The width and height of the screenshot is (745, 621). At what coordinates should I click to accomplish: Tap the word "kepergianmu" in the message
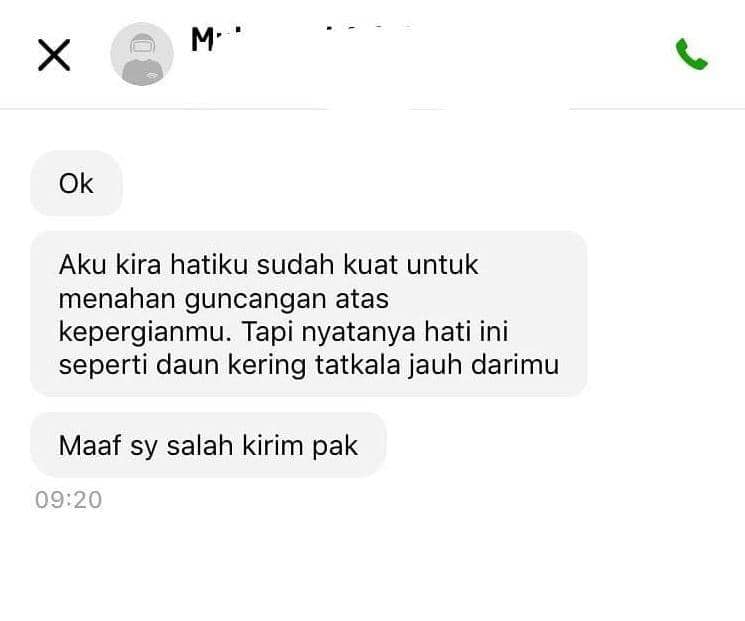pos(144,332)
